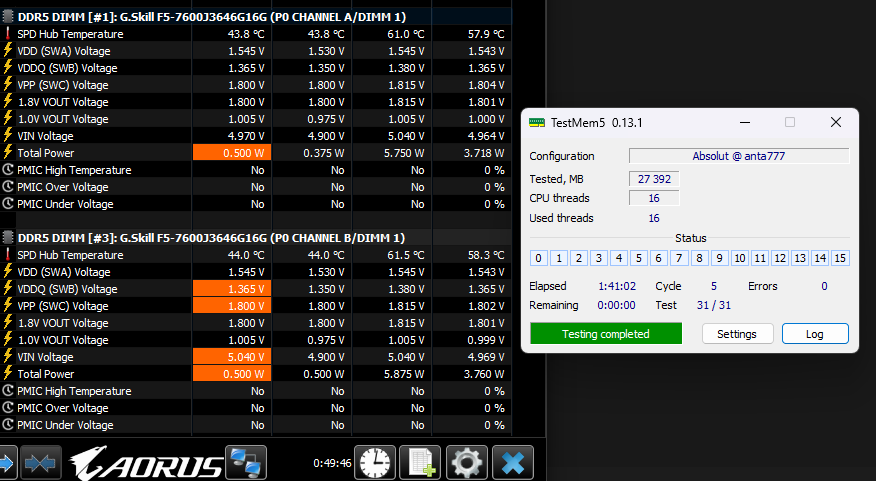Click the lightning icon beside DIMM #1 Total Power
The height and width of the screenshot is (481, 876).
(x=8, y=153)
